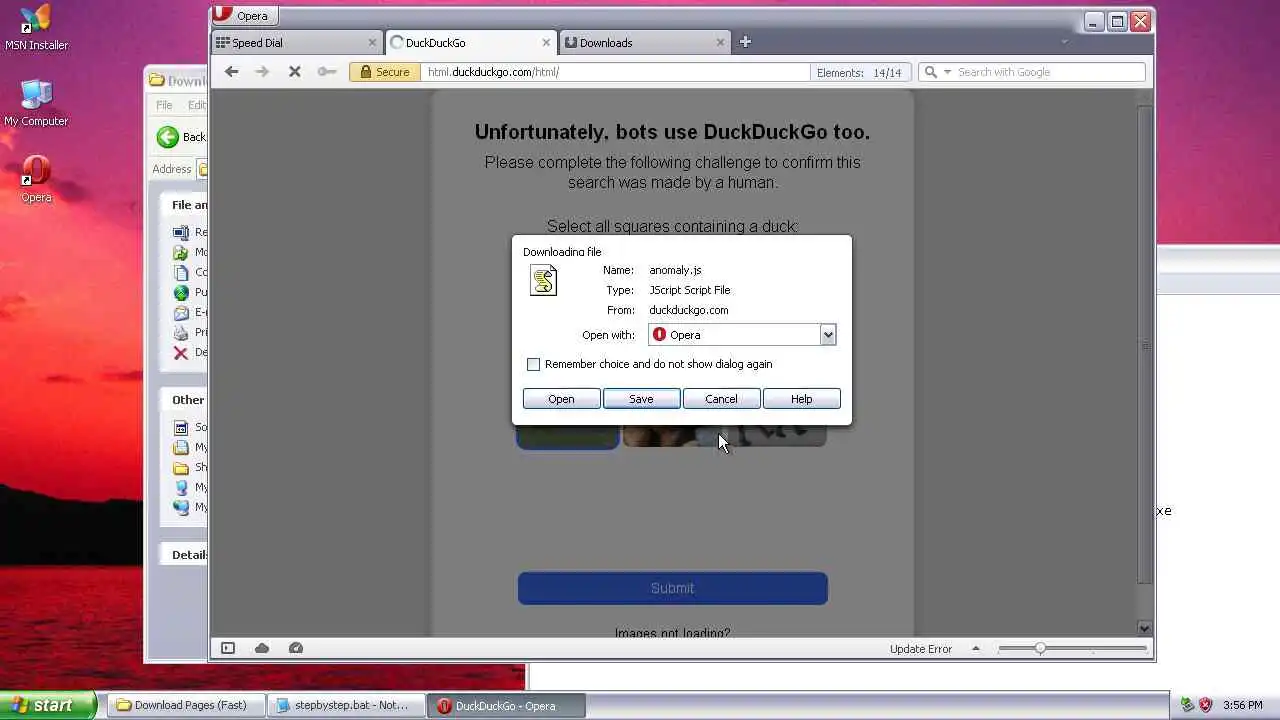Open the My Computer desktop icon
The height and width of the screenshot is (720, 1280).
click(36, 103)
